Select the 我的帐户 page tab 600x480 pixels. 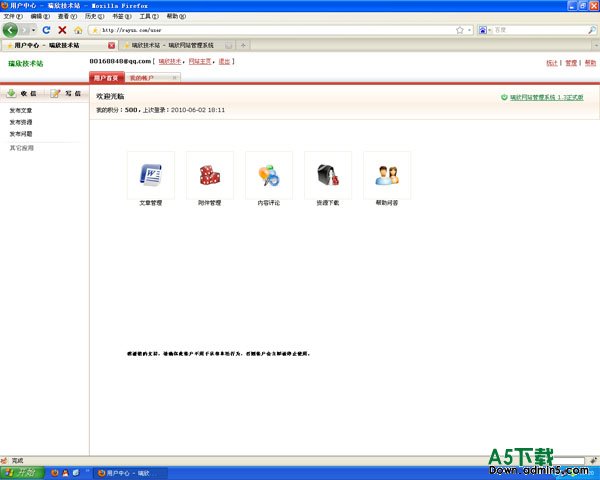pos(152,78)
